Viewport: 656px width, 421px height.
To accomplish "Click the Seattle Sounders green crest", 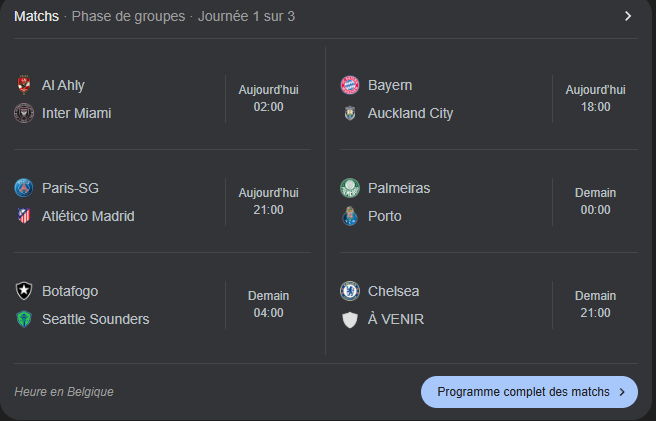I will pyautogui.click(x=24, y=319).
